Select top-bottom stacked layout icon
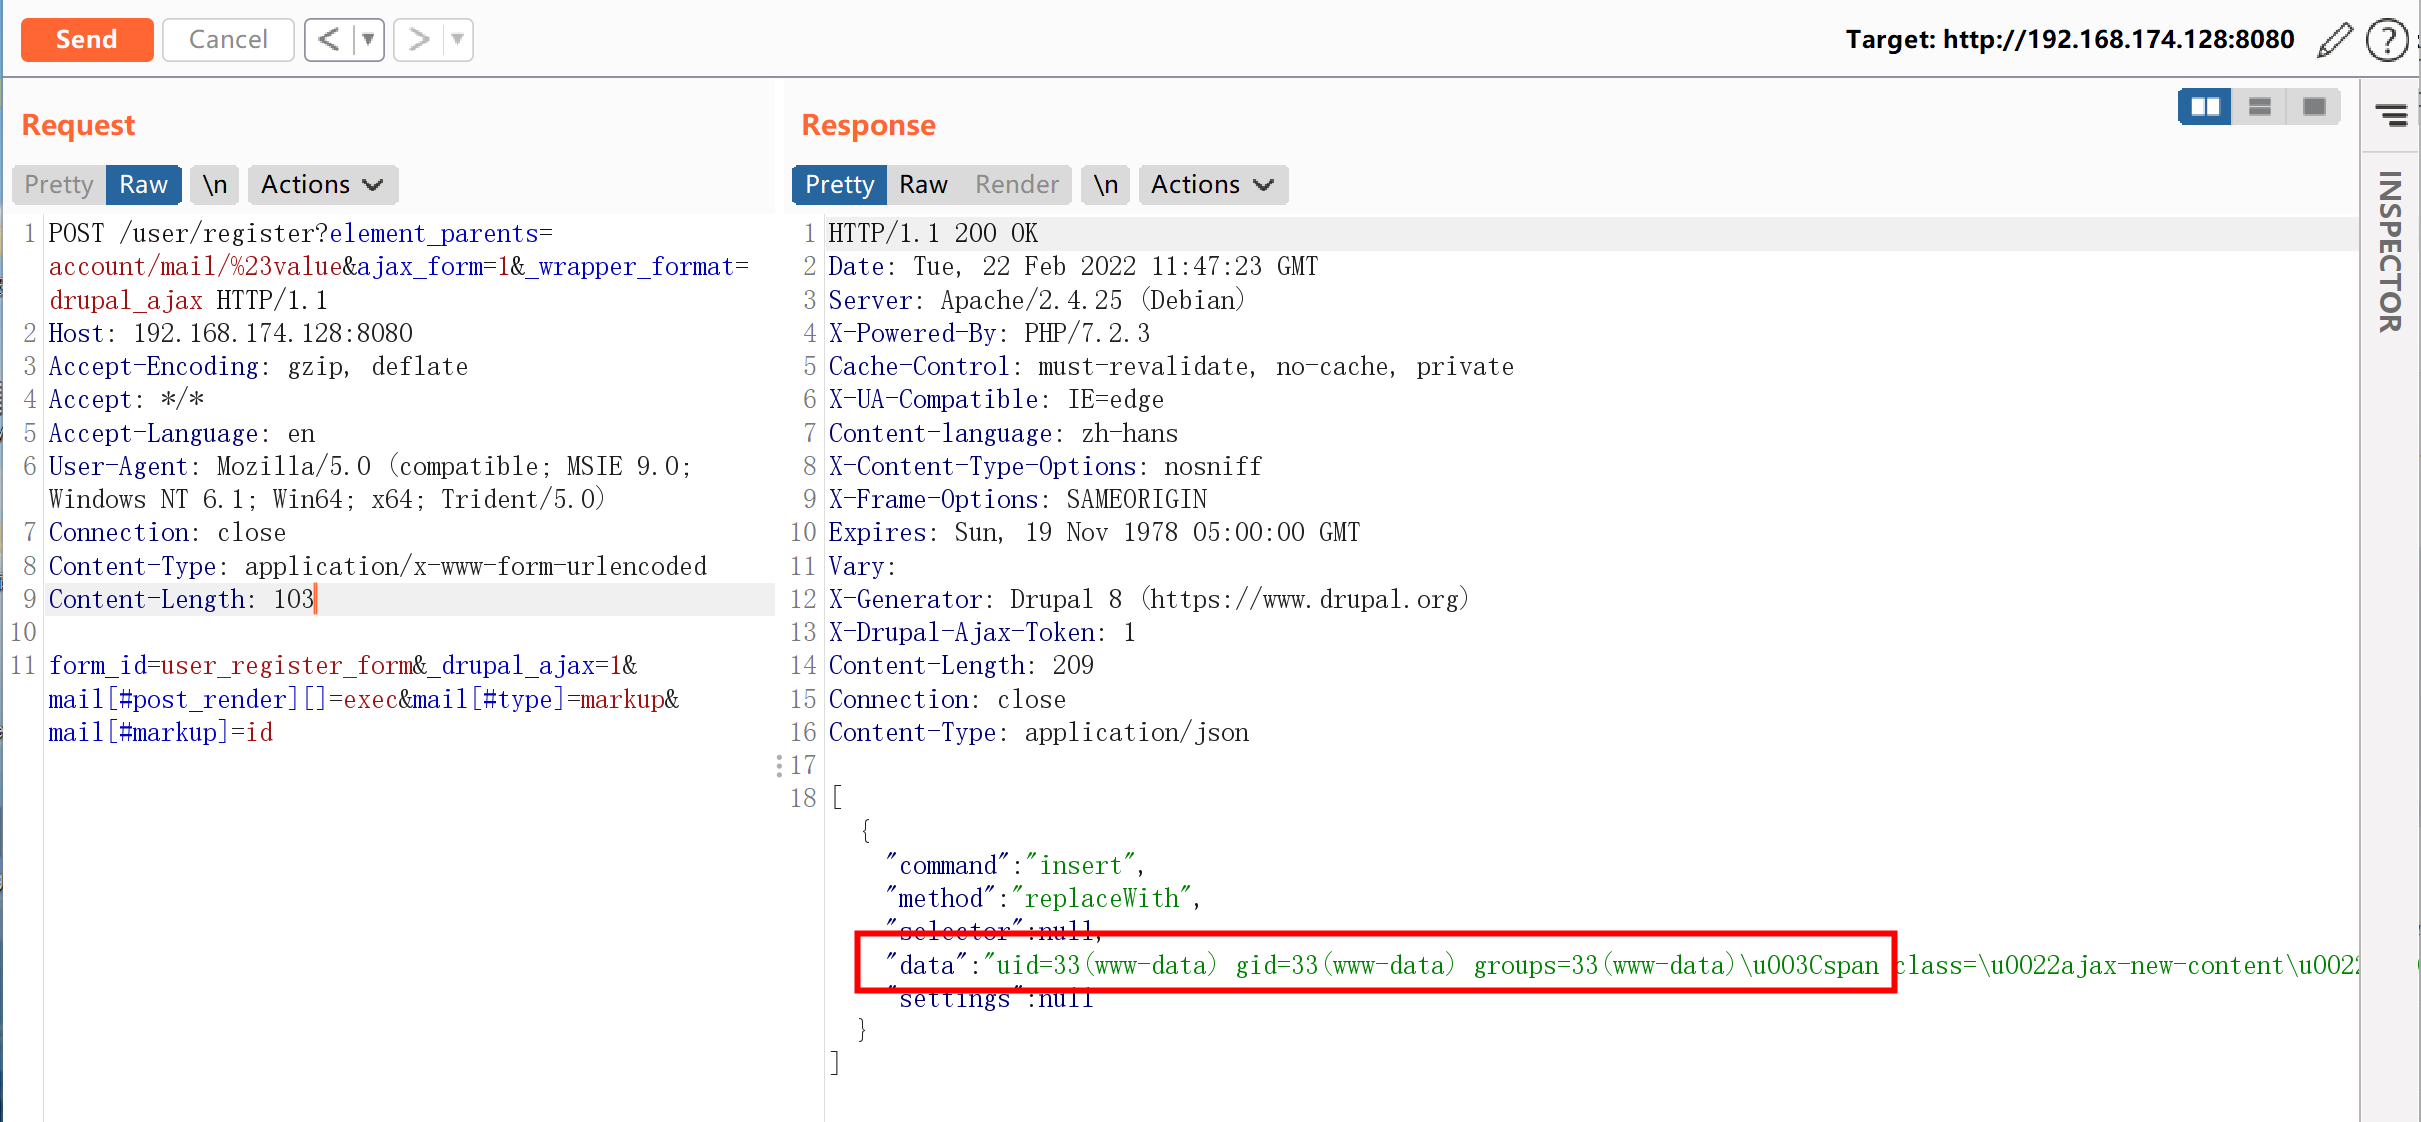 click(x=2259, y=107)
